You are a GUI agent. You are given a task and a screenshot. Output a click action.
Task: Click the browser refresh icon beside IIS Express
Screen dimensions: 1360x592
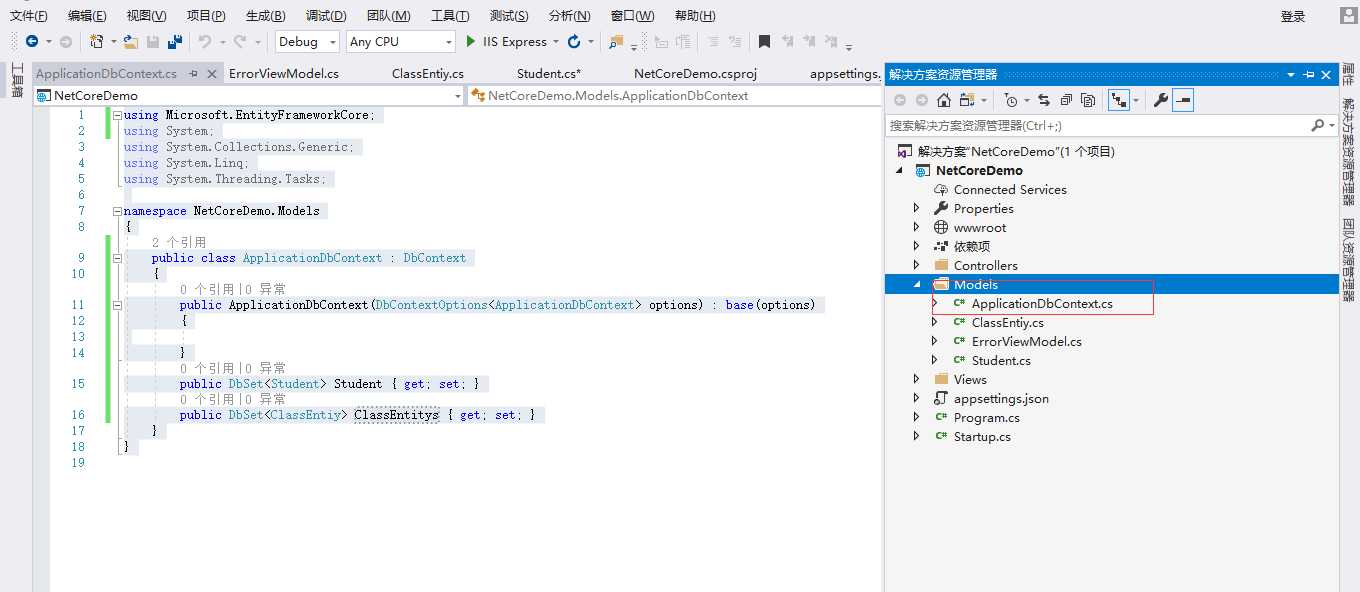(574, 42)
